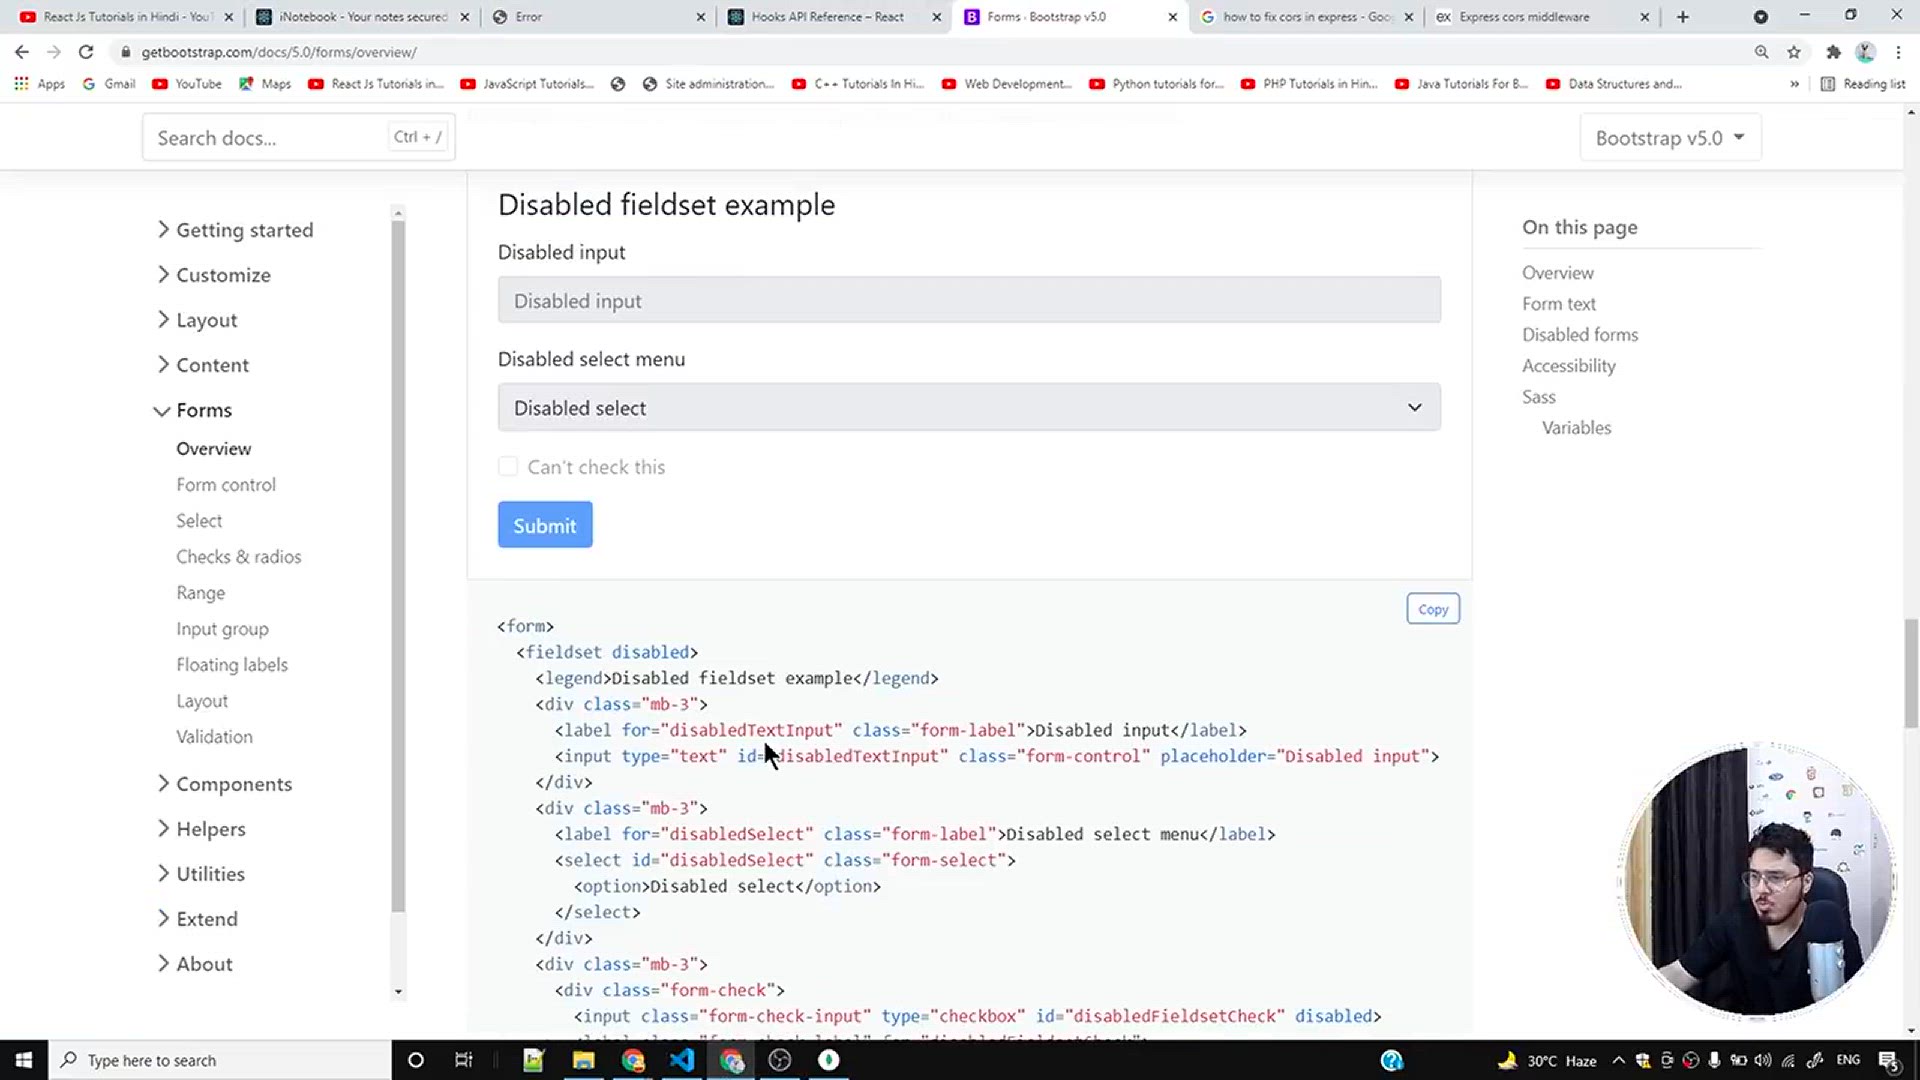Show more bookmarks with the double chevron
The image size is (1920, 1080).
coord(1794,84)
